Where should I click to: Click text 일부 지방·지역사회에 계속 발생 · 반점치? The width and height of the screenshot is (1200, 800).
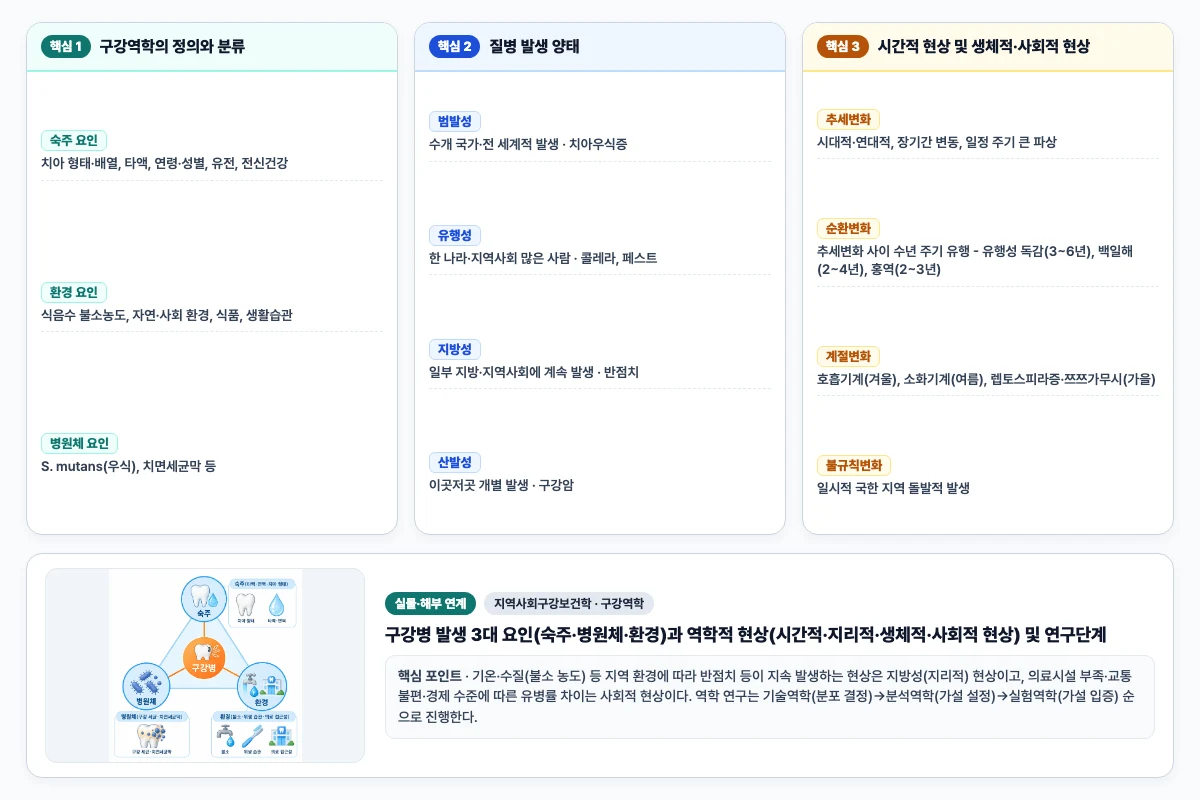(x=534, y=371)
